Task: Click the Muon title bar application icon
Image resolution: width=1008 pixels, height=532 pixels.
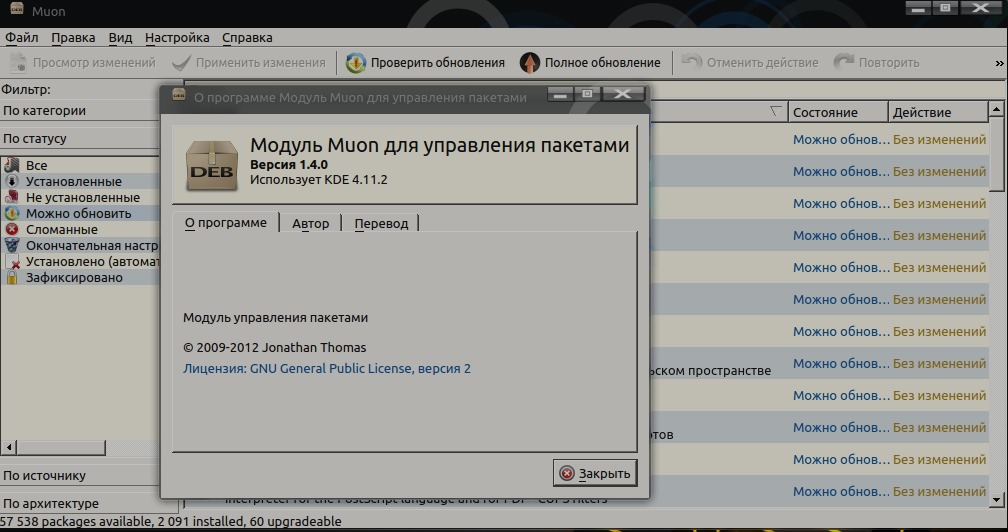Action: pyautogui.click(x=17, y=10)
